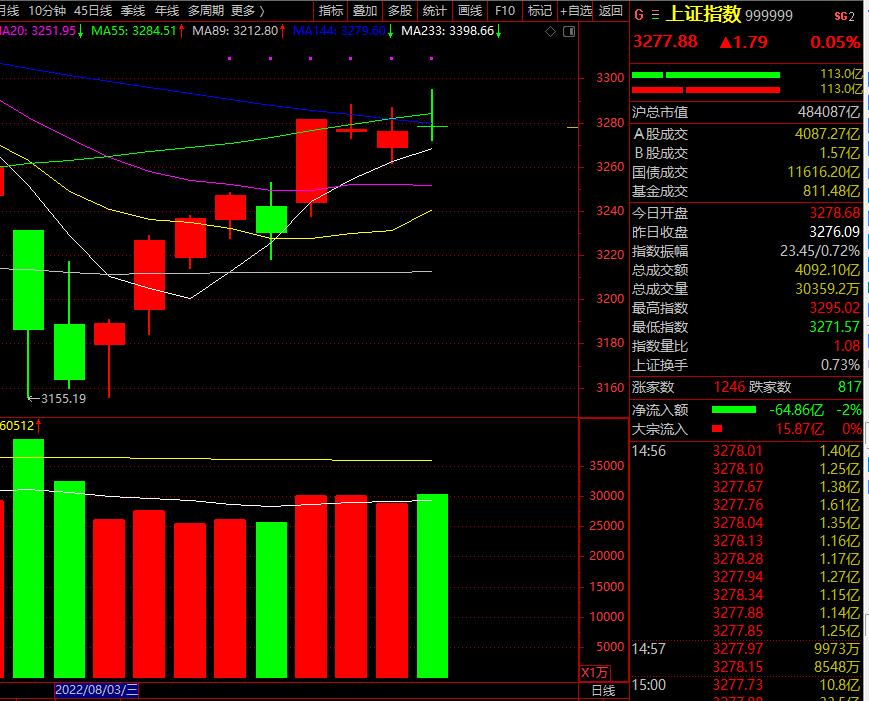
Task: Expand the 更多 period options
Action: 247,11
